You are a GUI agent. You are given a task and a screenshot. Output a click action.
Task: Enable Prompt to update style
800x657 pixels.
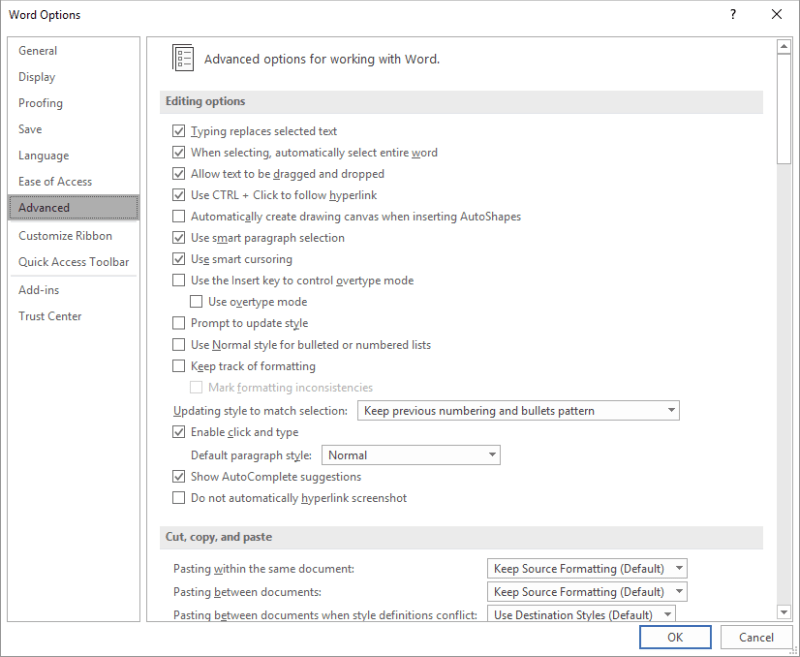[178, 323]
